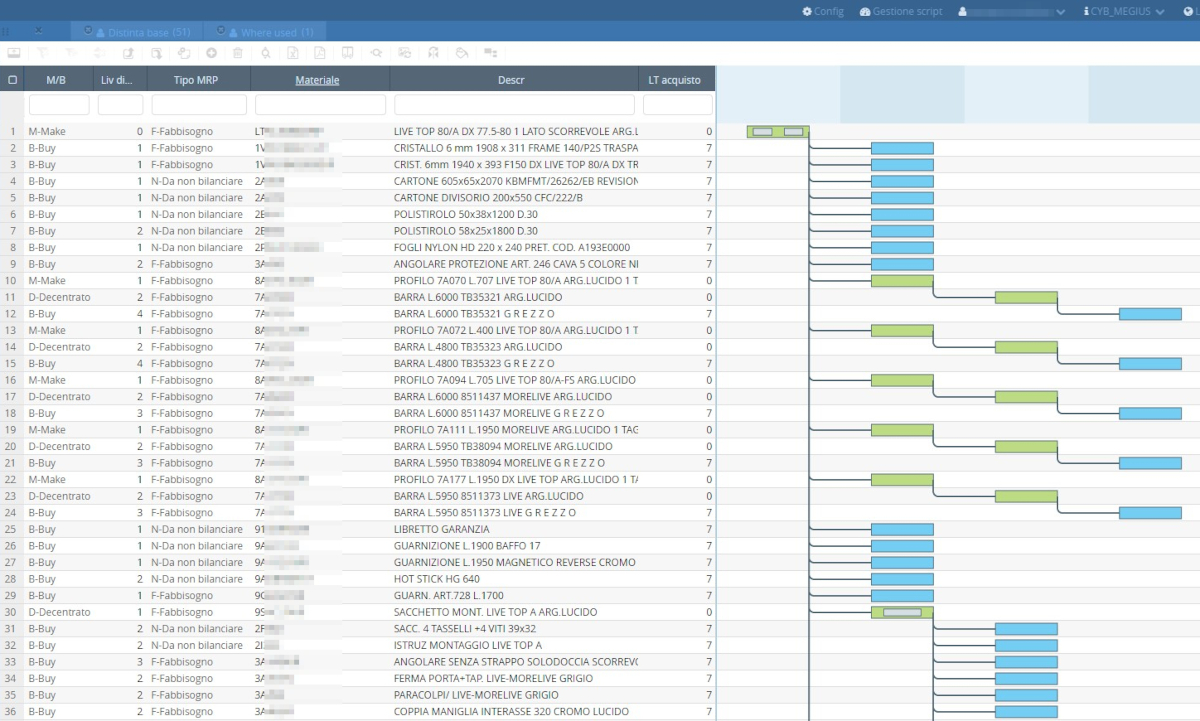
Task: Focus the Descr filter input field
Action: point(514,105)
